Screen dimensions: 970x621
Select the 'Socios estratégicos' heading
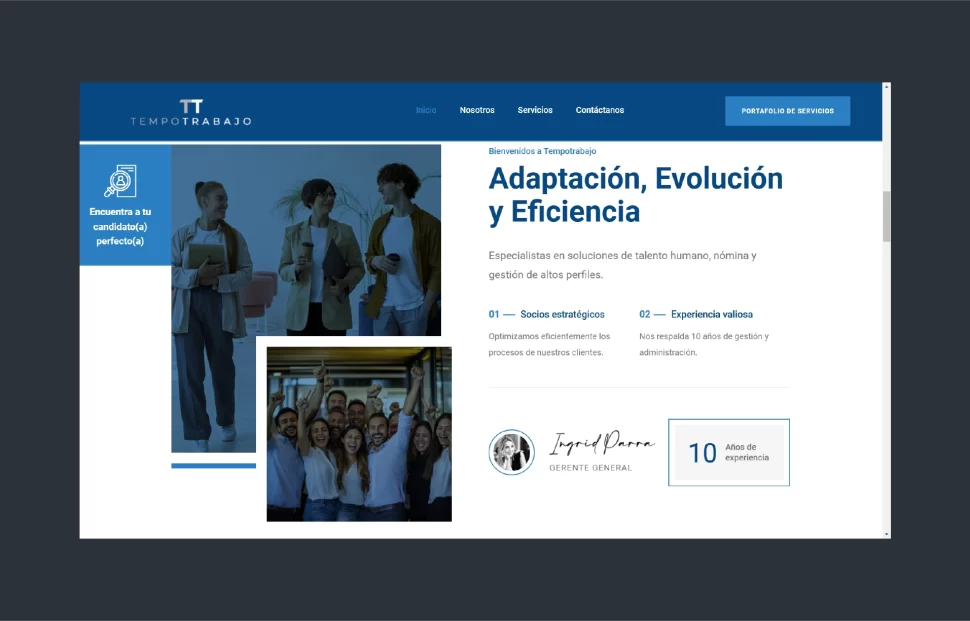(x=562, y=314)
